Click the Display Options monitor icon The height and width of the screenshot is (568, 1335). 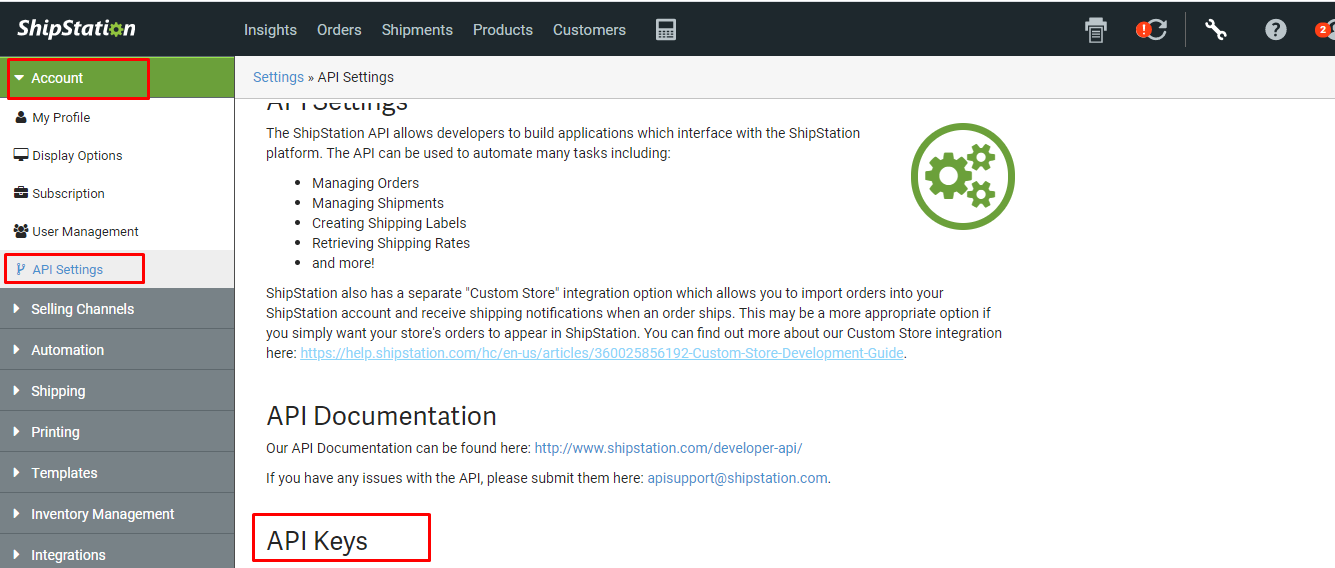(21, 155)
